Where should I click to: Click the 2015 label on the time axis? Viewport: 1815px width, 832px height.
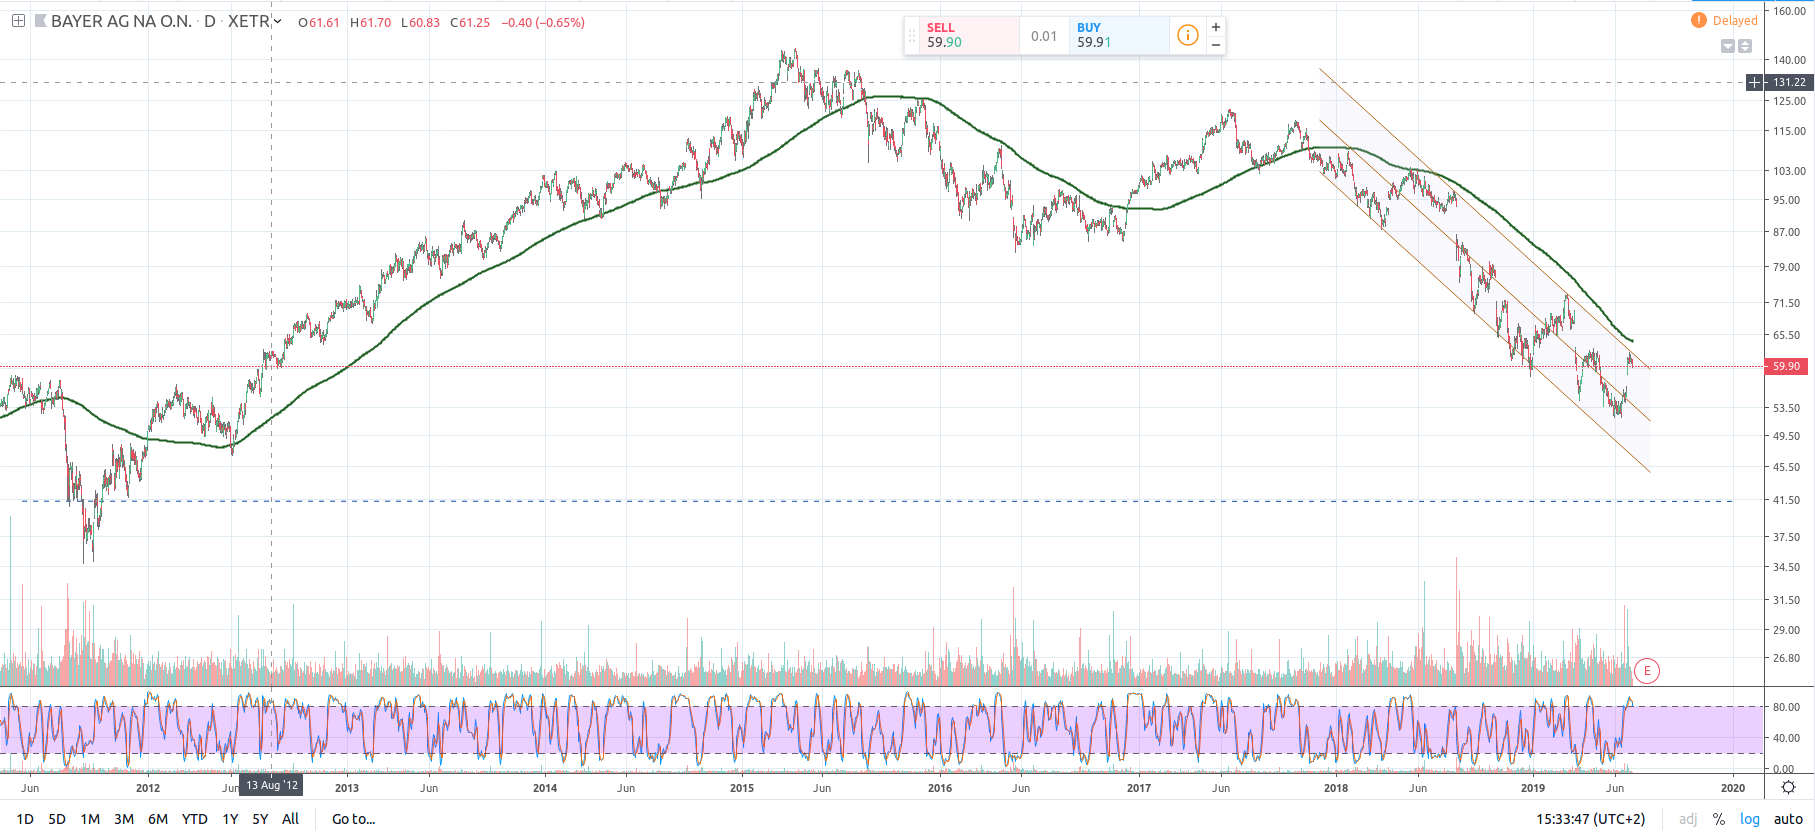click(x=742, y=788)
